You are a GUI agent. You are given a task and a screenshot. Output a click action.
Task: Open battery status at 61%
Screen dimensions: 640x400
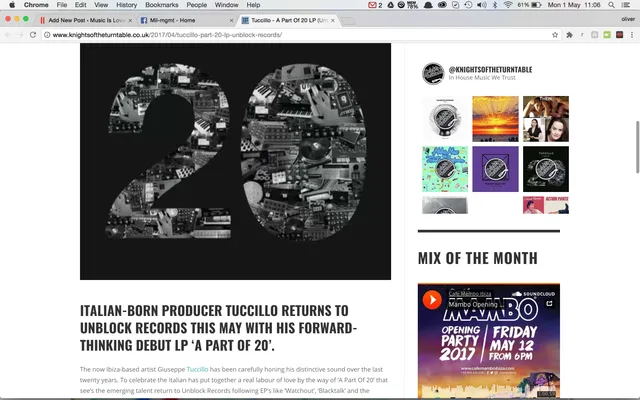529,5
